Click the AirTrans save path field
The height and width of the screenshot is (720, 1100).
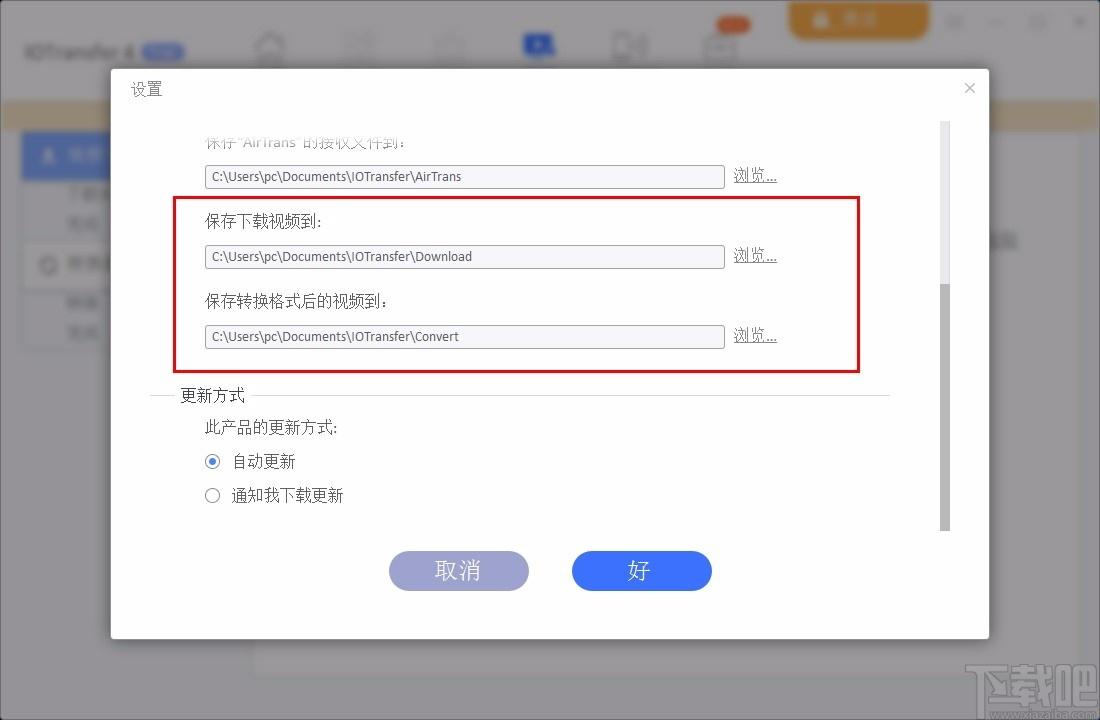464,177
